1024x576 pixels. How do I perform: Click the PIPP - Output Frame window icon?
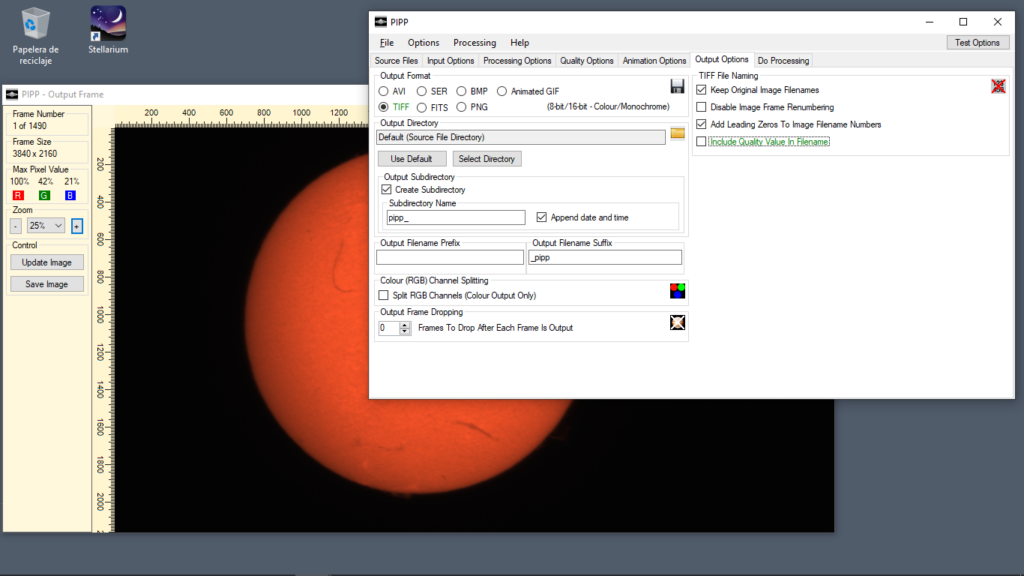coord(12,94)
